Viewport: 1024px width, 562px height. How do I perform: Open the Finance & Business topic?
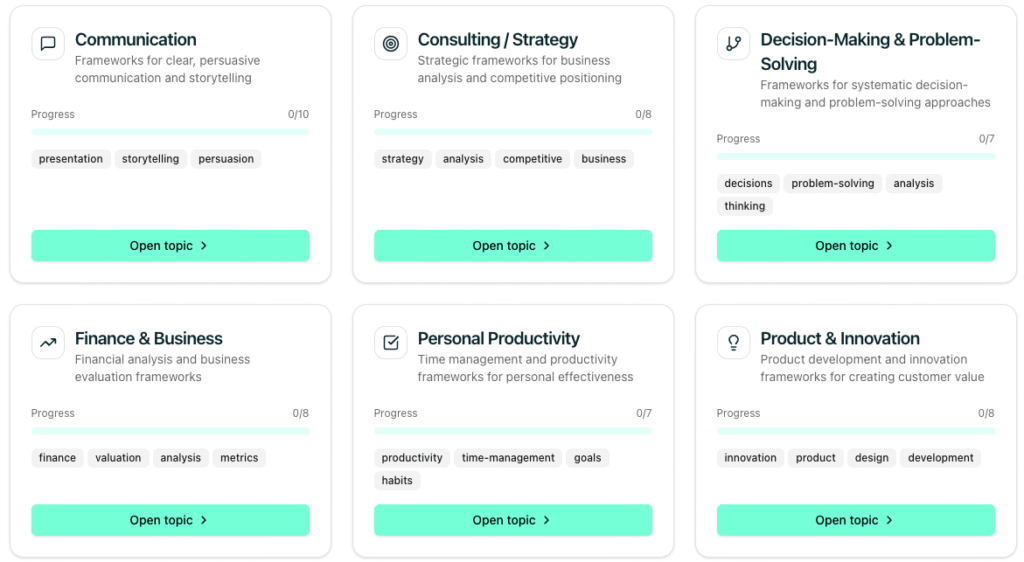(x=170, y=520)
